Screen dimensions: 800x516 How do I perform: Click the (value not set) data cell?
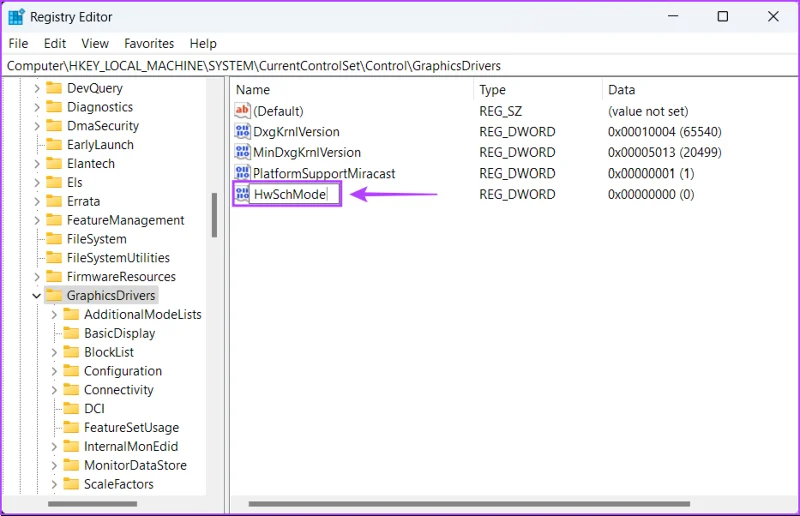pyautogui.click(x=648, y=111)
